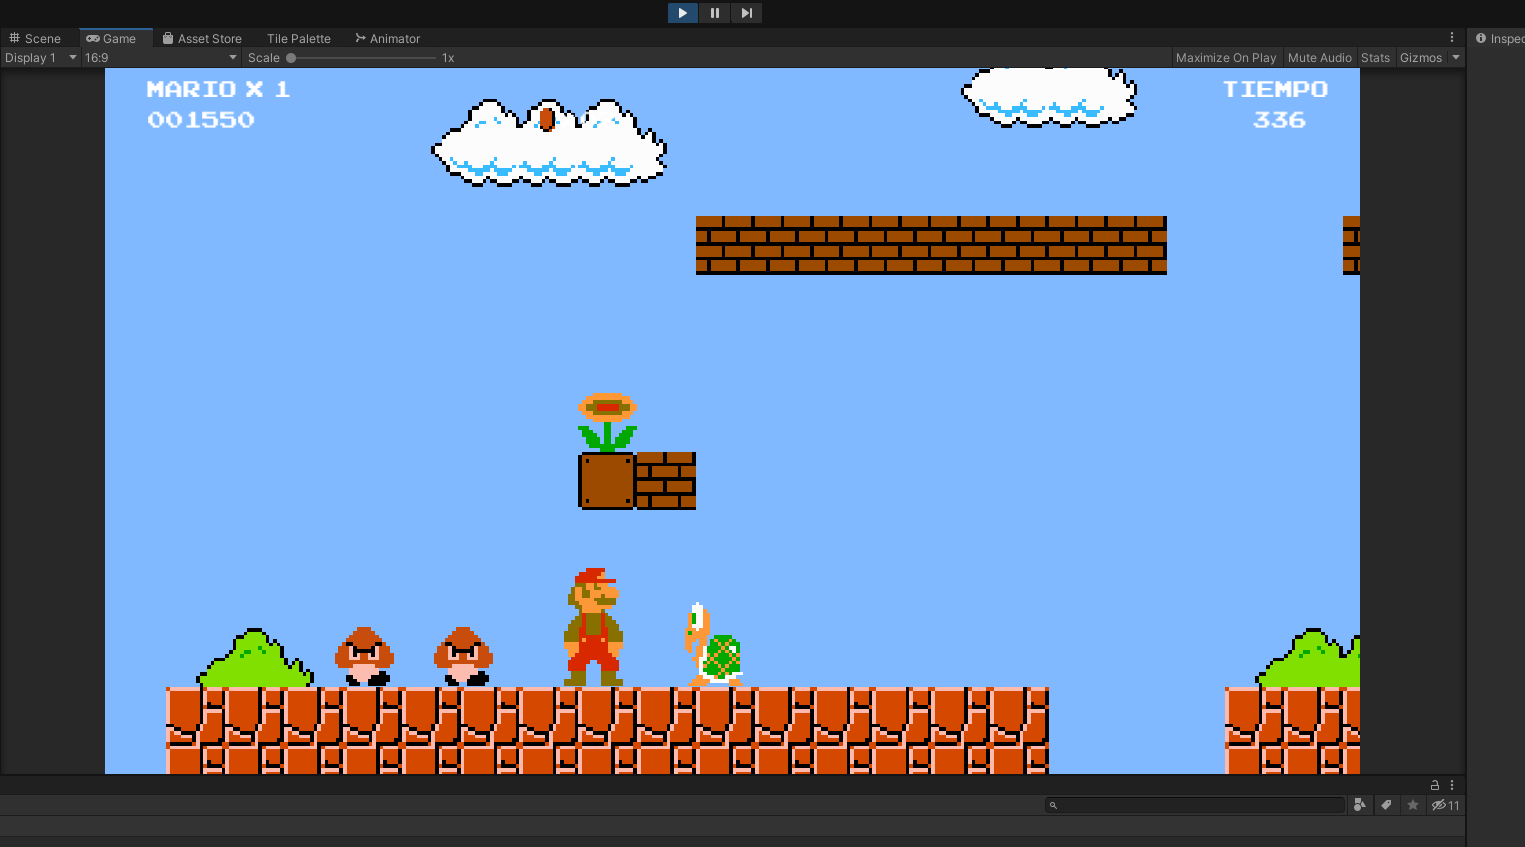
Task: Click the "TIEMPO" label
Action: (x=1276, y=89)
